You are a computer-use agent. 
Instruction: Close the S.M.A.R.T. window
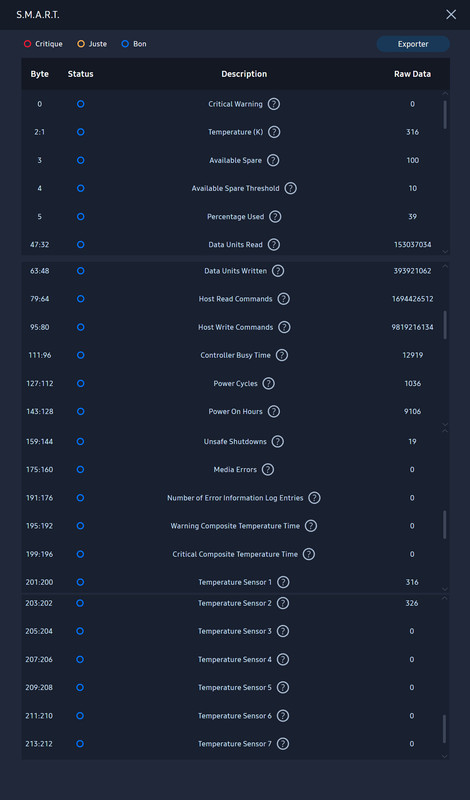point(451,15)
